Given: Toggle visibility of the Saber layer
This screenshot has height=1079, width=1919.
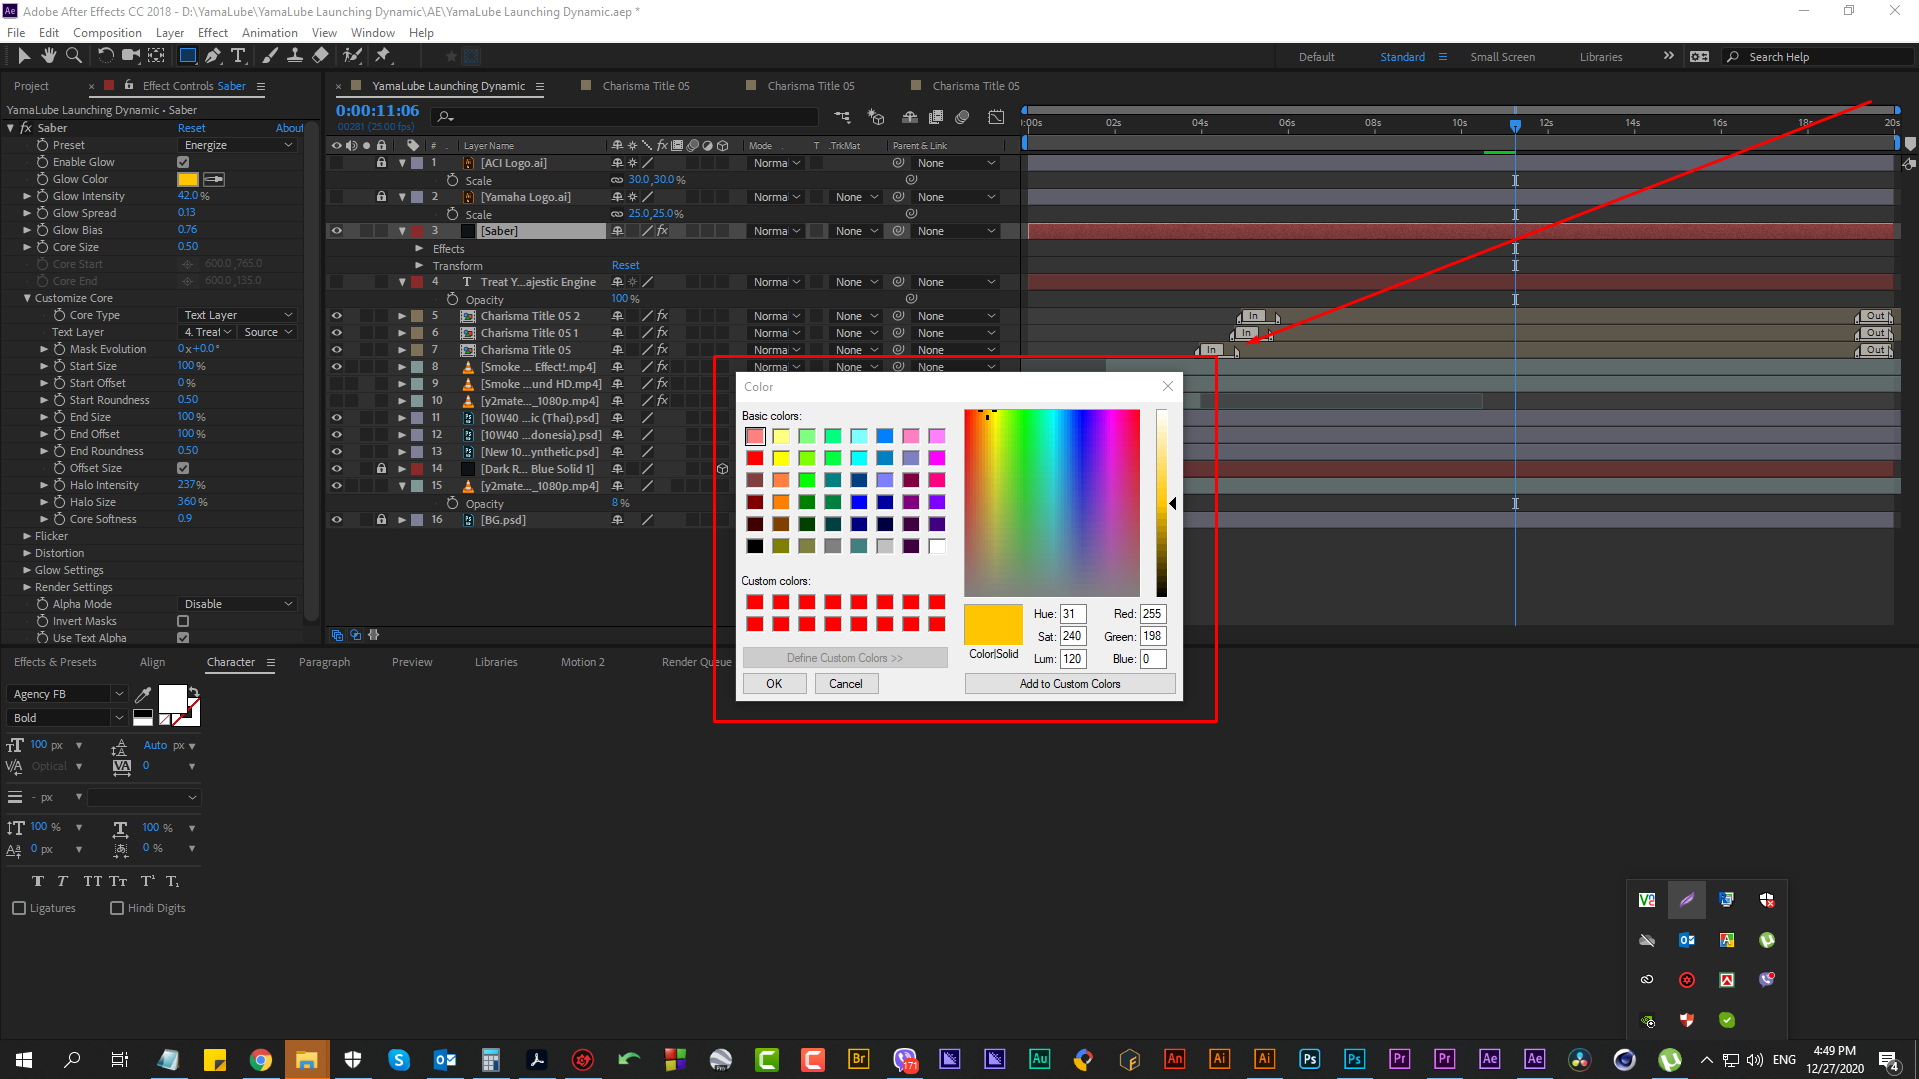Looking at the screenshot, I should [337, 230].
